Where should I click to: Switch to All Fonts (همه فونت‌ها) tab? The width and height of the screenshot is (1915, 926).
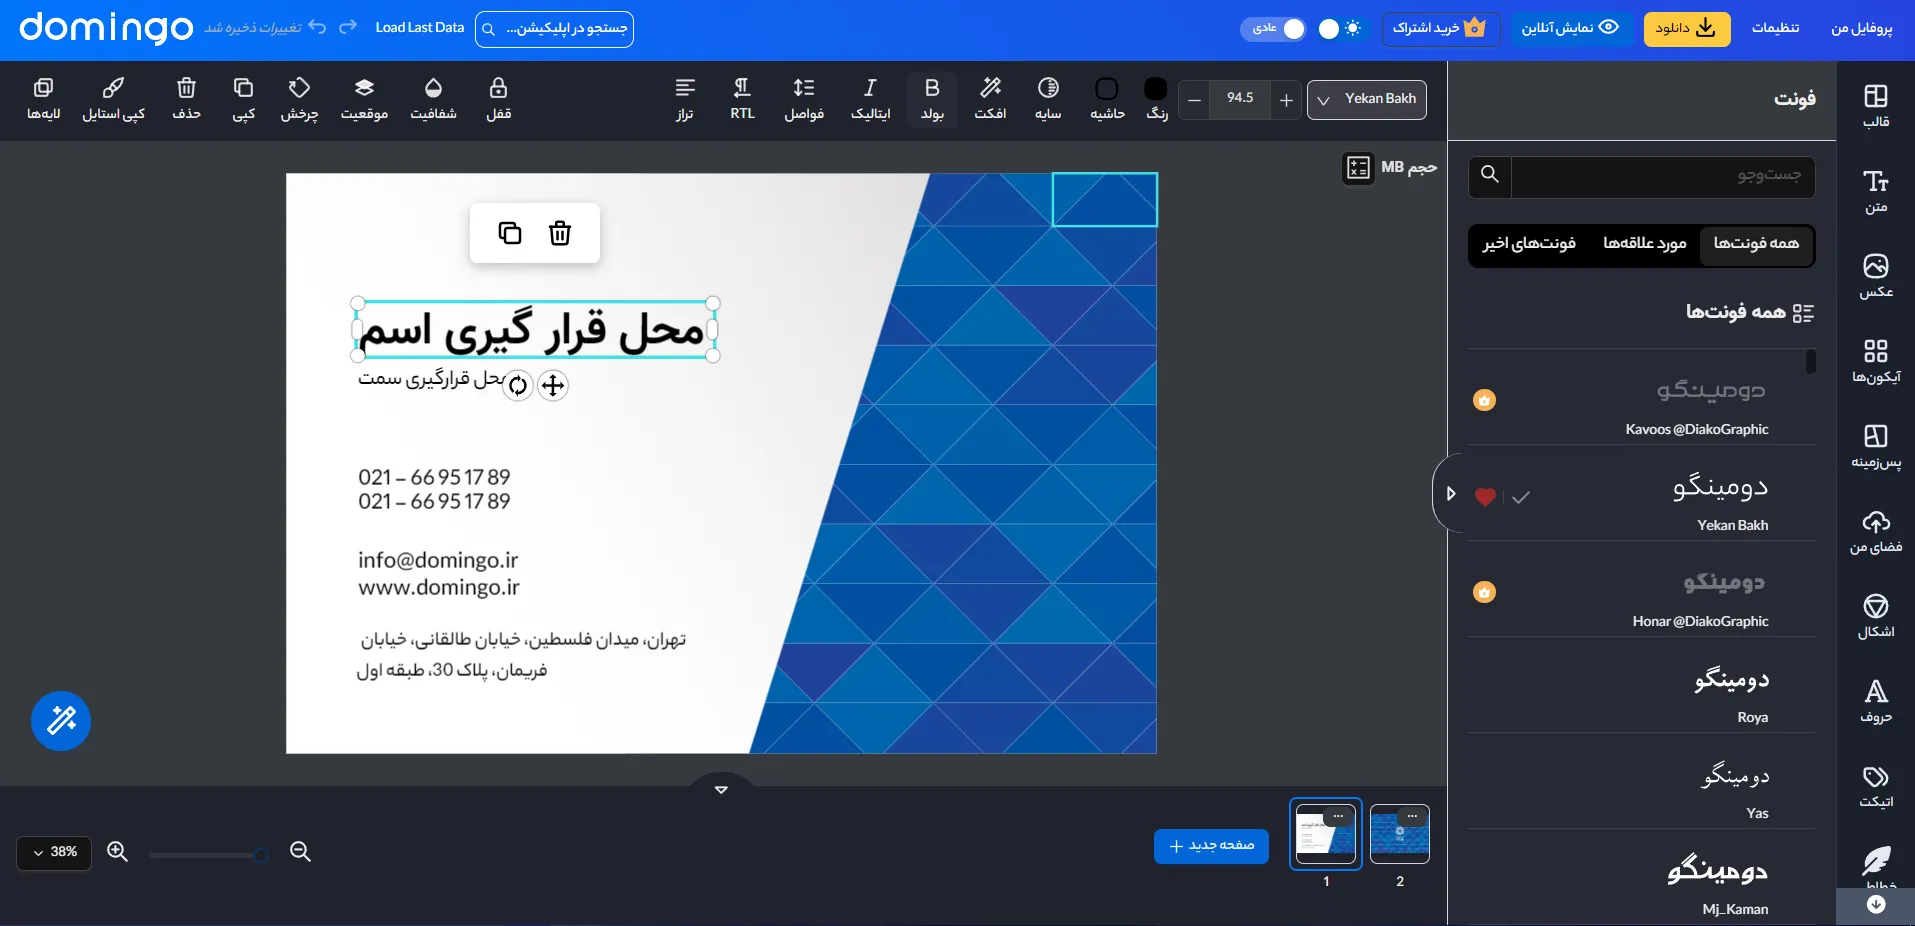click(x=1756, y=243)
